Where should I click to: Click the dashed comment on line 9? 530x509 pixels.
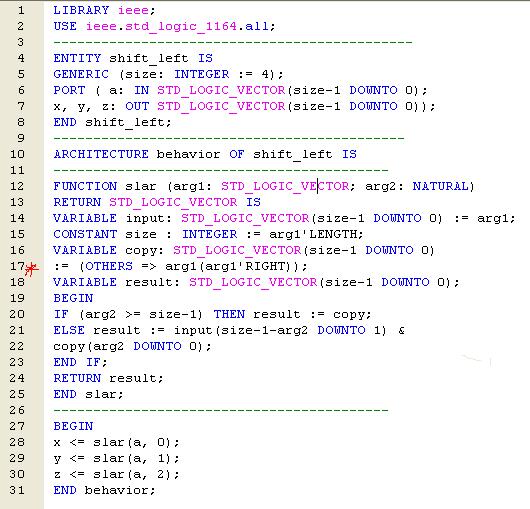pos(229,138)
